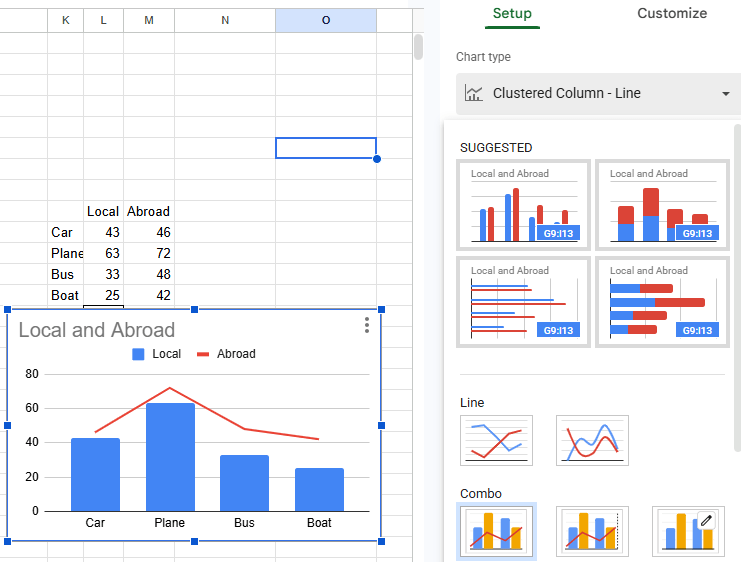Click cell with value 72

tap(149, 253)
